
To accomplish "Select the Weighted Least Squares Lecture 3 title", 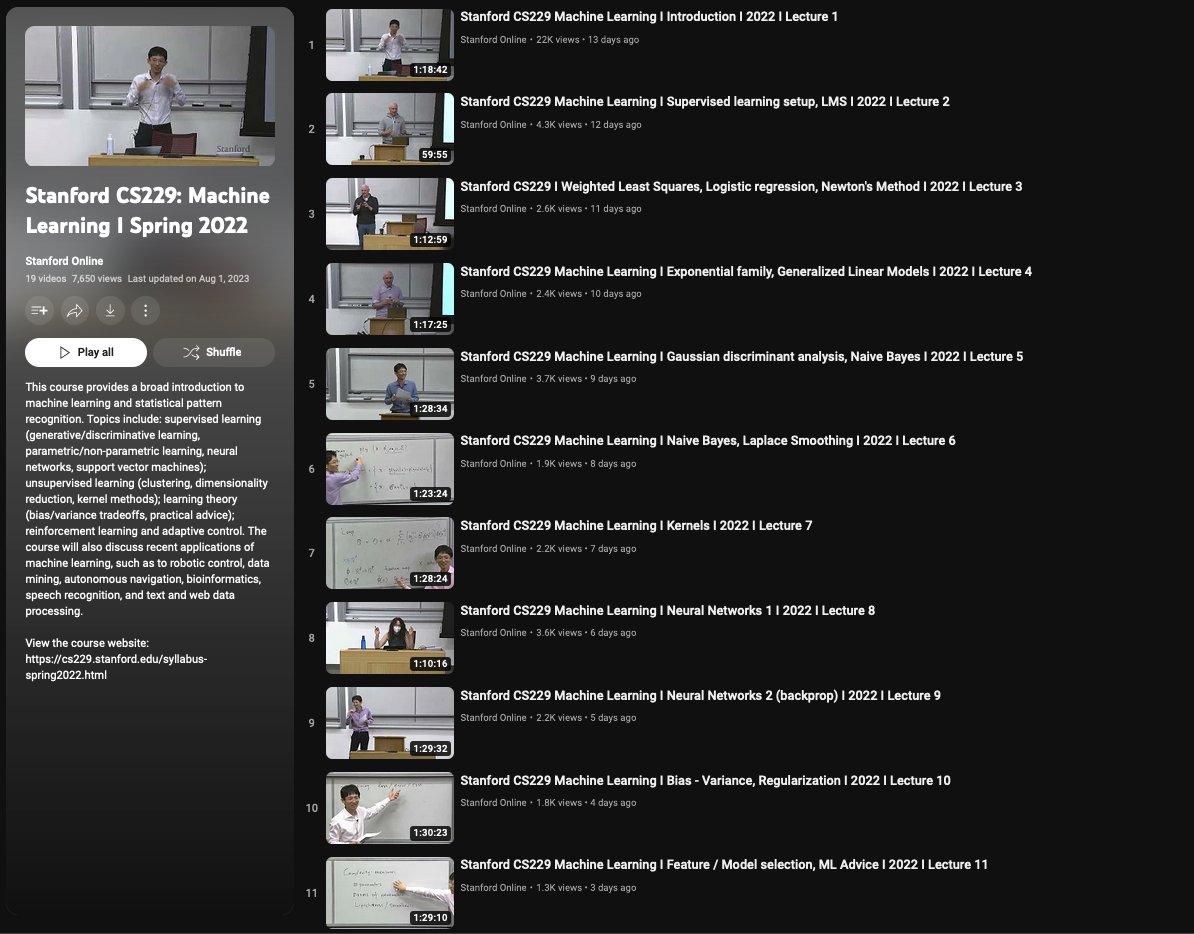I will pyautogui.click(x=741, y=186).
